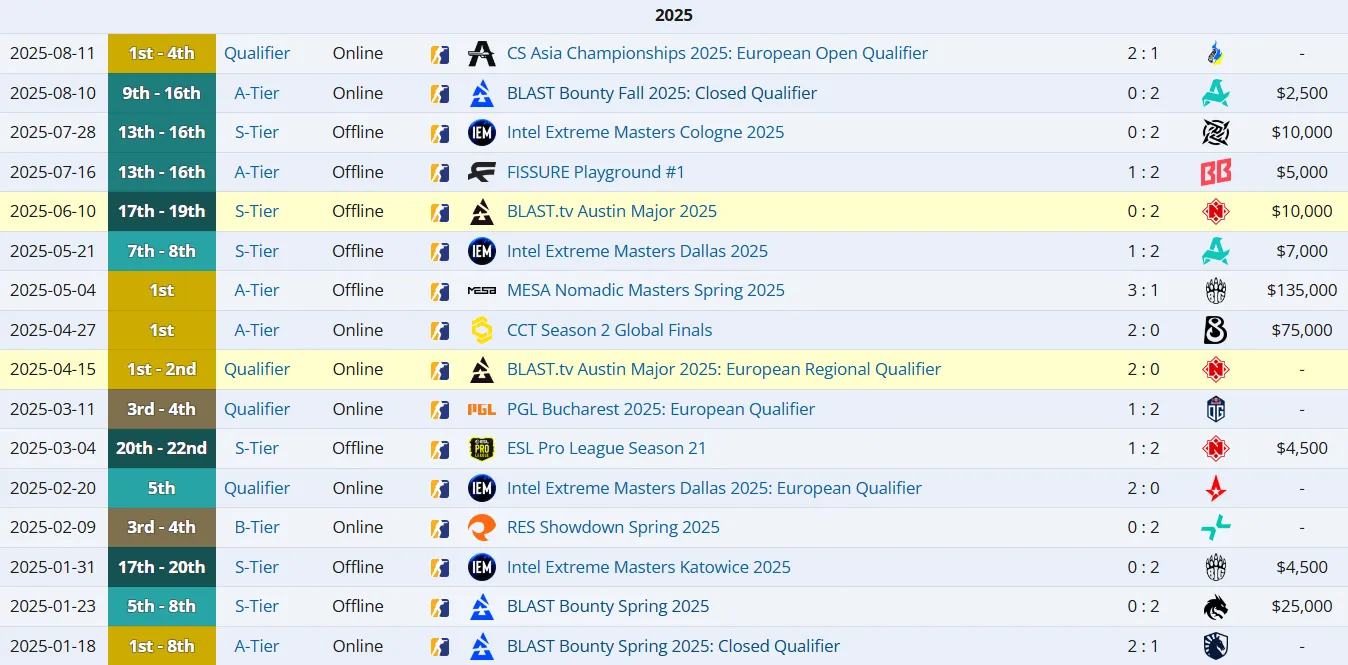Open BLAST.tv Austin Major 2025: European Regional Qualifier link
The image size is (1348, 665).
(x=724, y=369)
